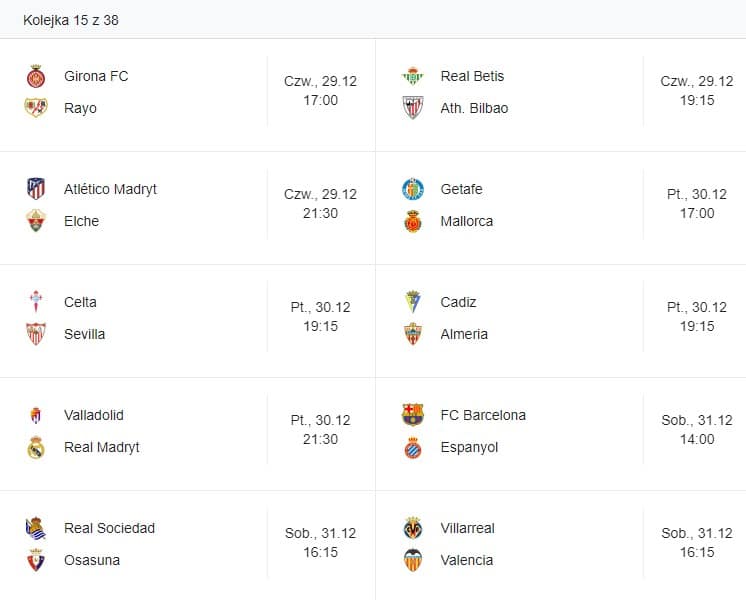746x600 pixels.
Task: Open Valladolid match time Pt., 30.12 21:30
Action: 320,431
